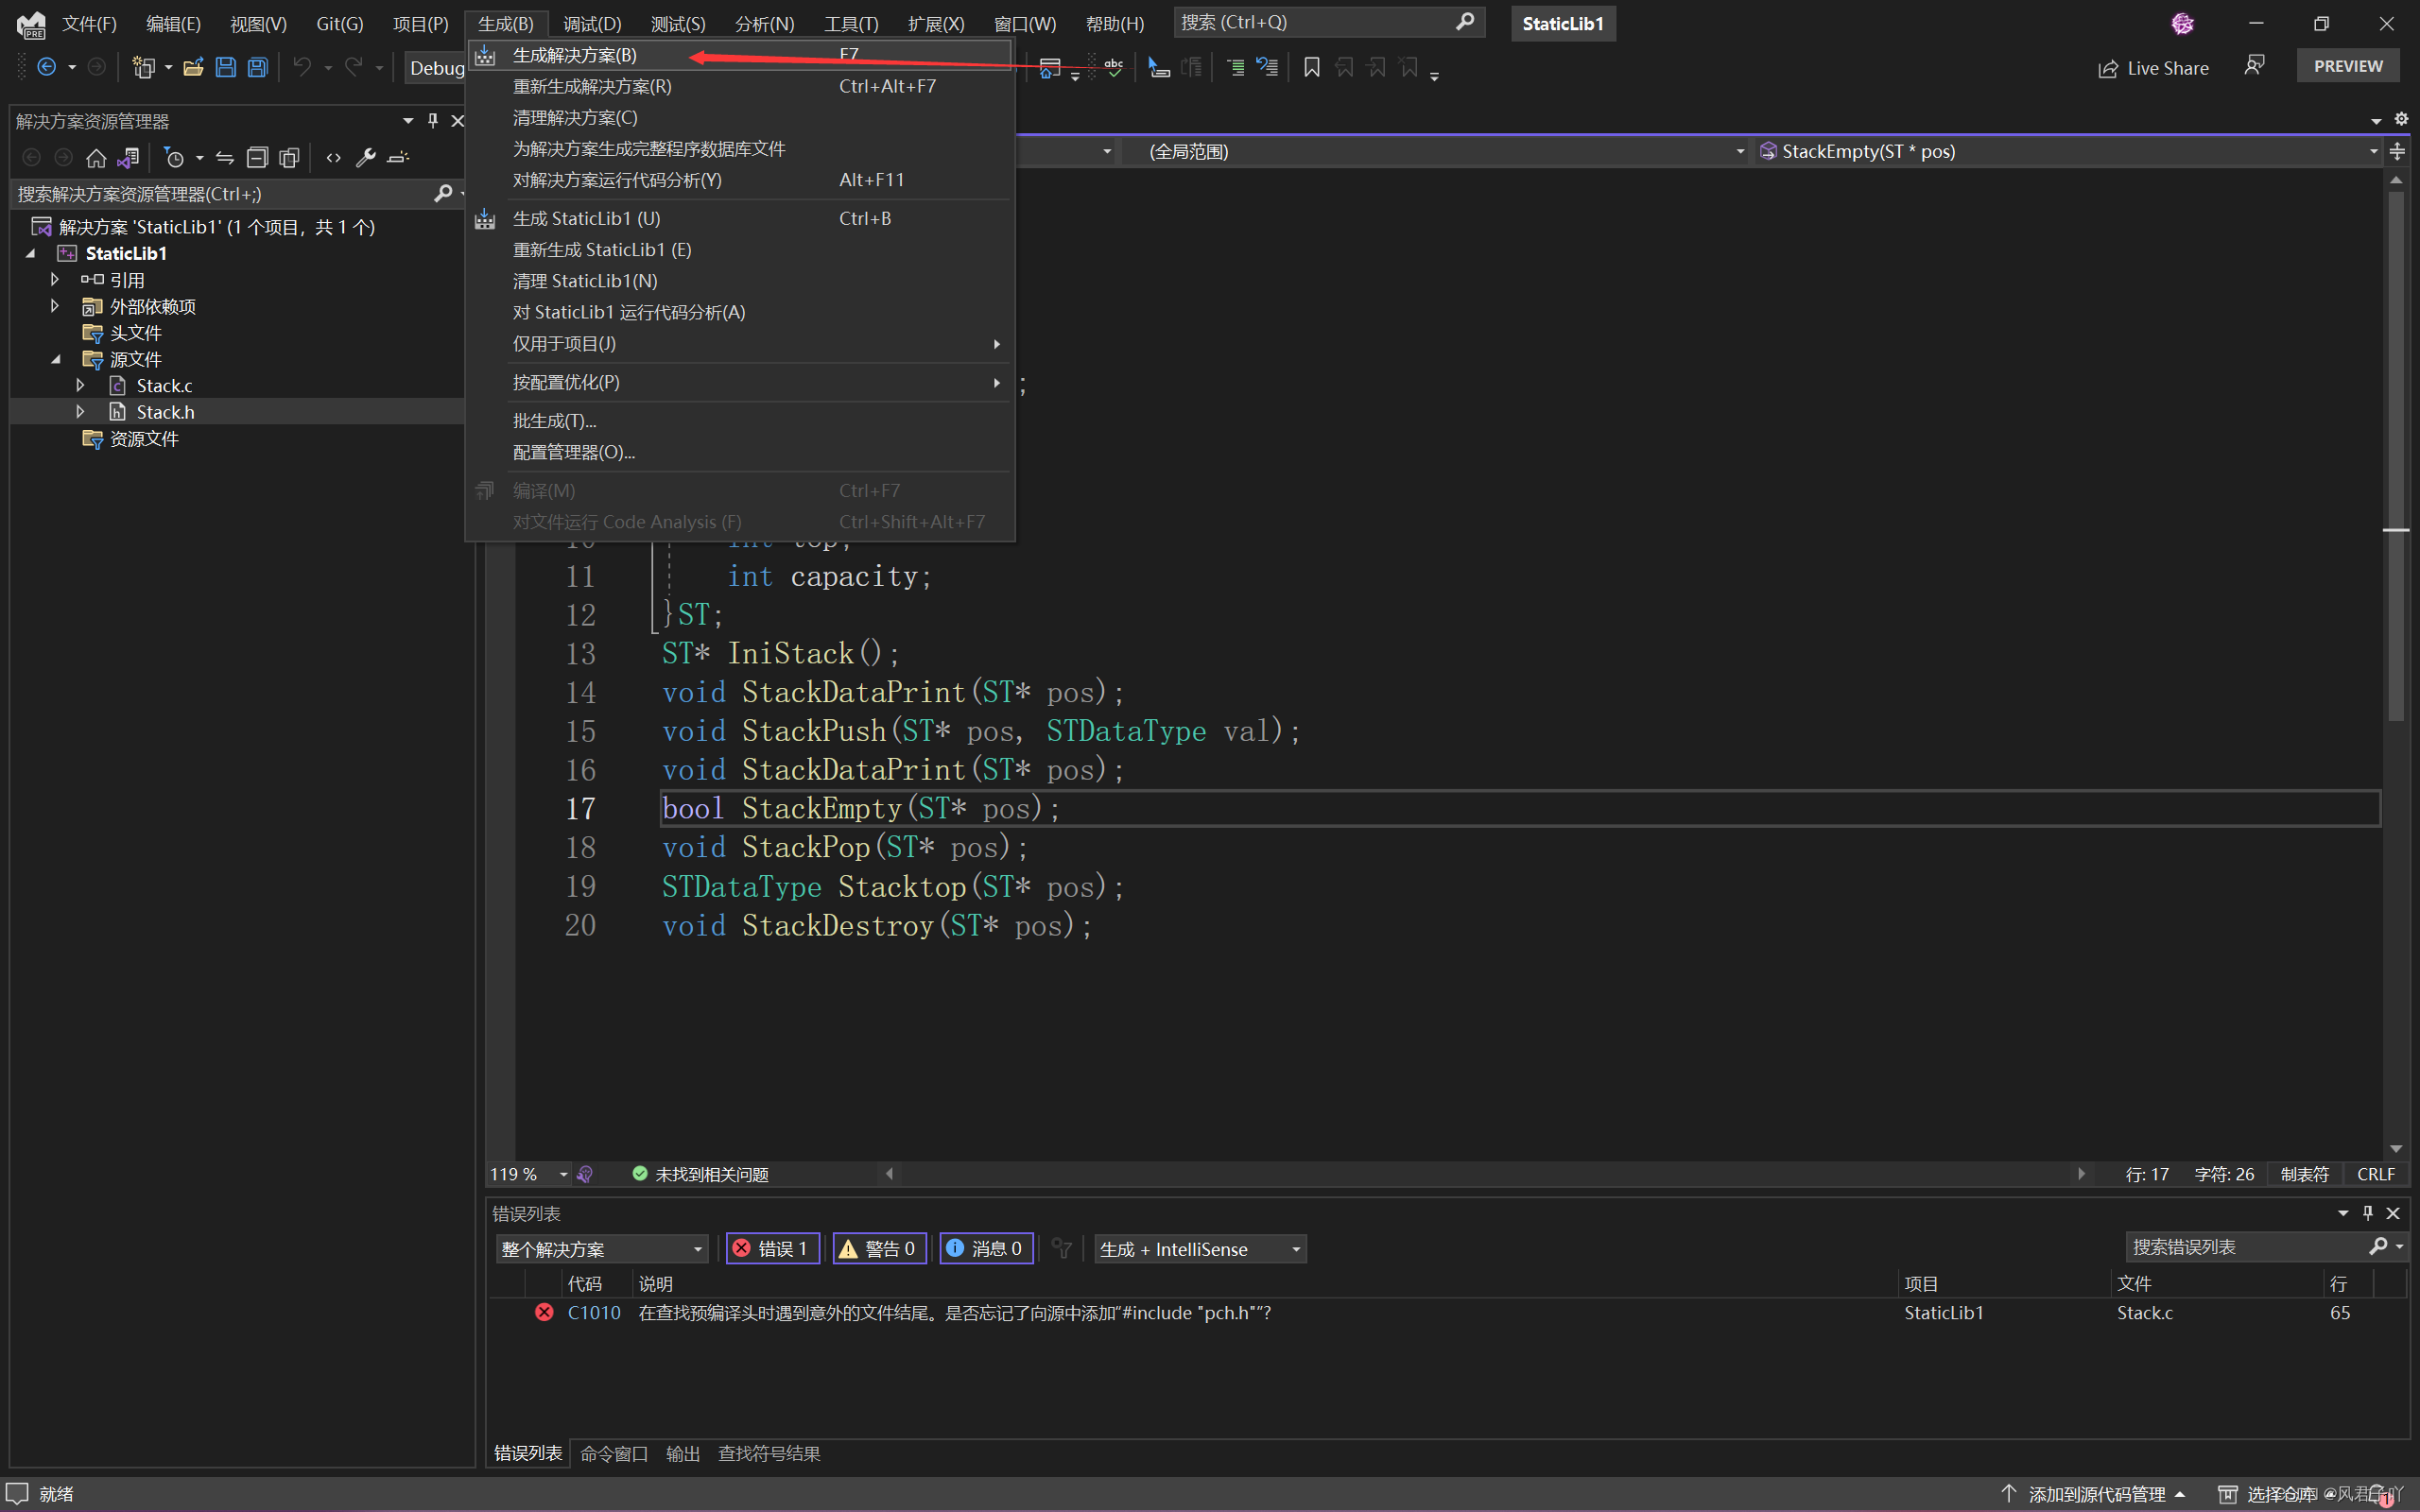The width and height of the screenshot is (2420, 1512).
Task: Click the Open File folder icon
Action: point(193,68)
